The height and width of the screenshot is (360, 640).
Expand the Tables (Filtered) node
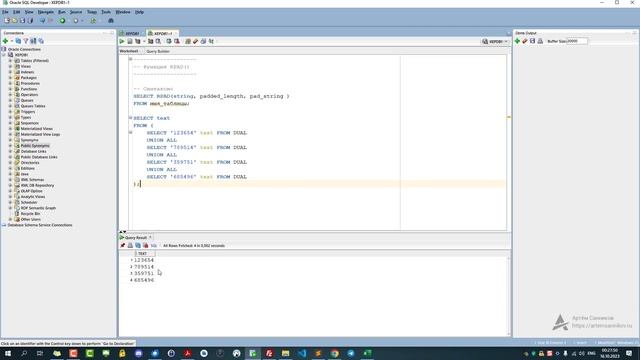coord(10,61)
